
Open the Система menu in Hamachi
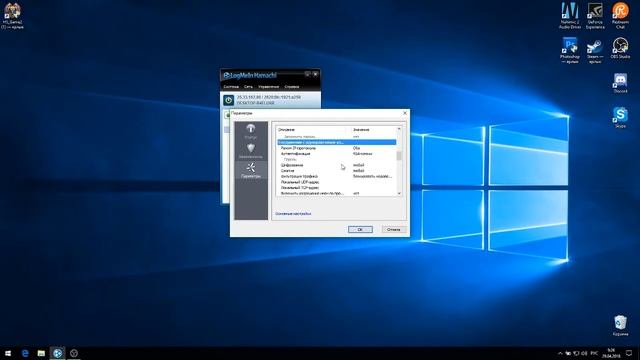point(231,87)
